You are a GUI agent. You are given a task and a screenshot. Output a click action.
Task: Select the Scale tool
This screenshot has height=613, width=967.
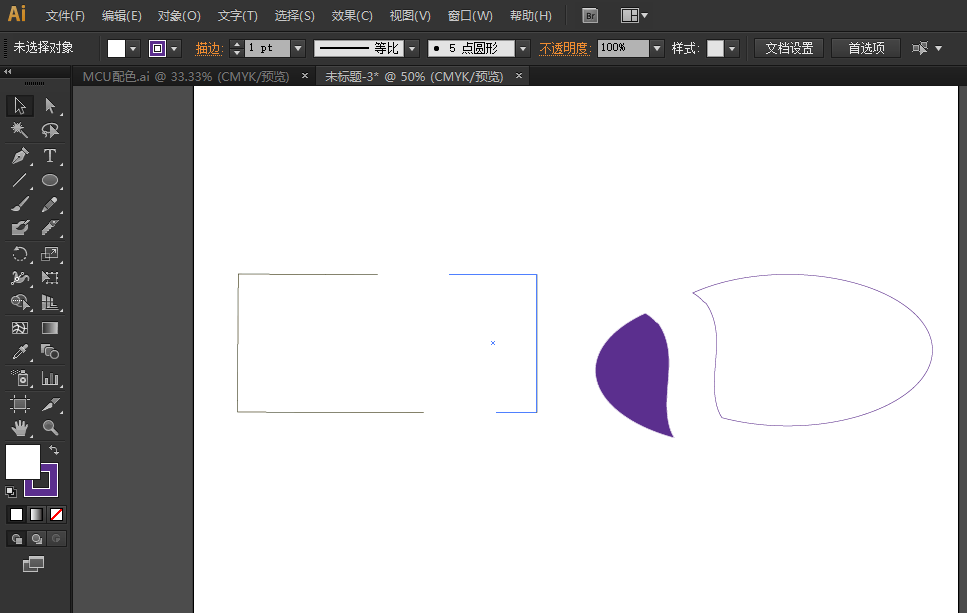(x=50, y=254)
